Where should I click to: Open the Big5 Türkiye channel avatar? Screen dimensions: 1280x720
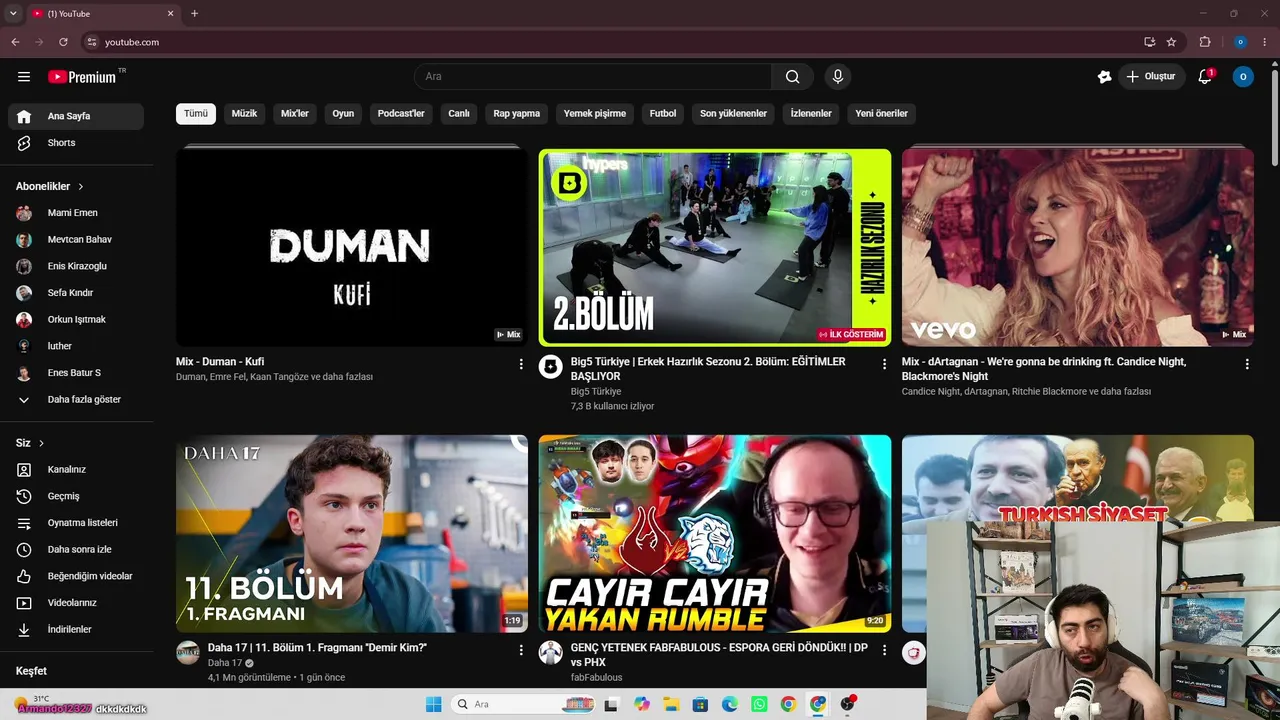click(551, 366)
